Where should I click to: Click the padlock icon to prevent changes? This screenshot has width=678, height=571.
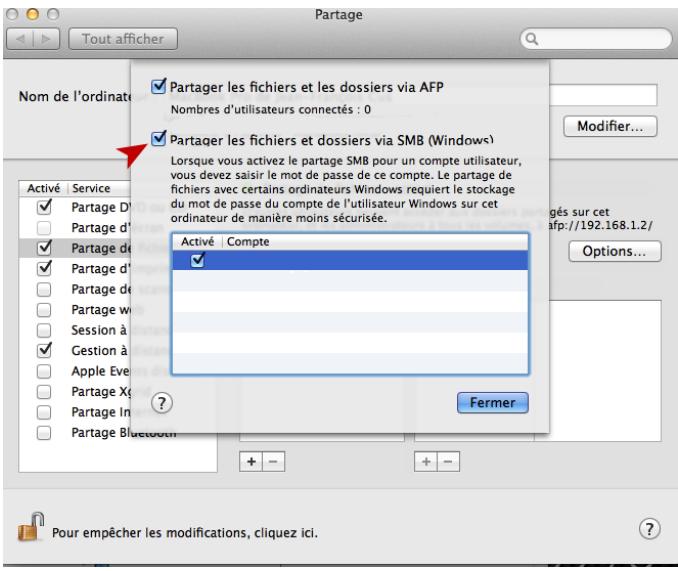[31, 526]
